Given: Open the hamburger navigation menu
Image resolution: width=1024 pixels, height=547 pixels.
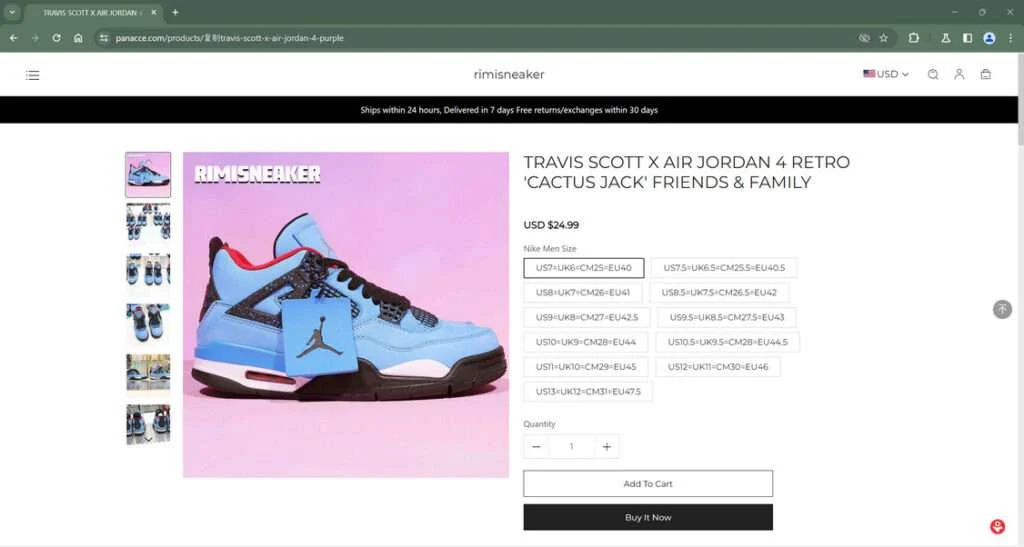Looking at the screenshot, I should [x=33, y=75].
